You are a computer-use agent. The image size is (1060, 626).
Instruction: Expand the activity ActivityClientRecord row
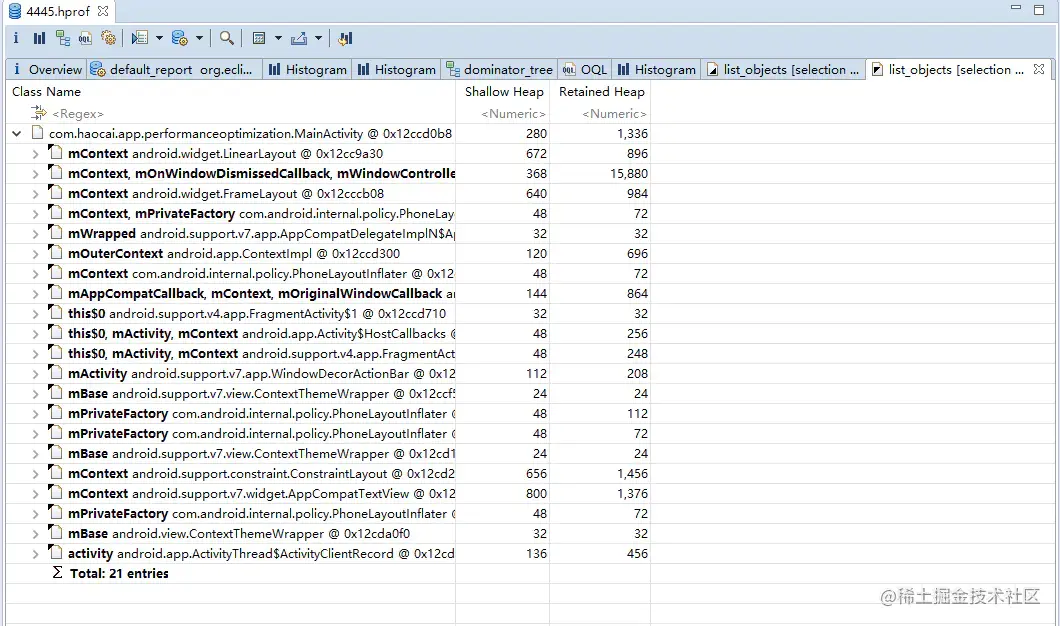point(35,554)
